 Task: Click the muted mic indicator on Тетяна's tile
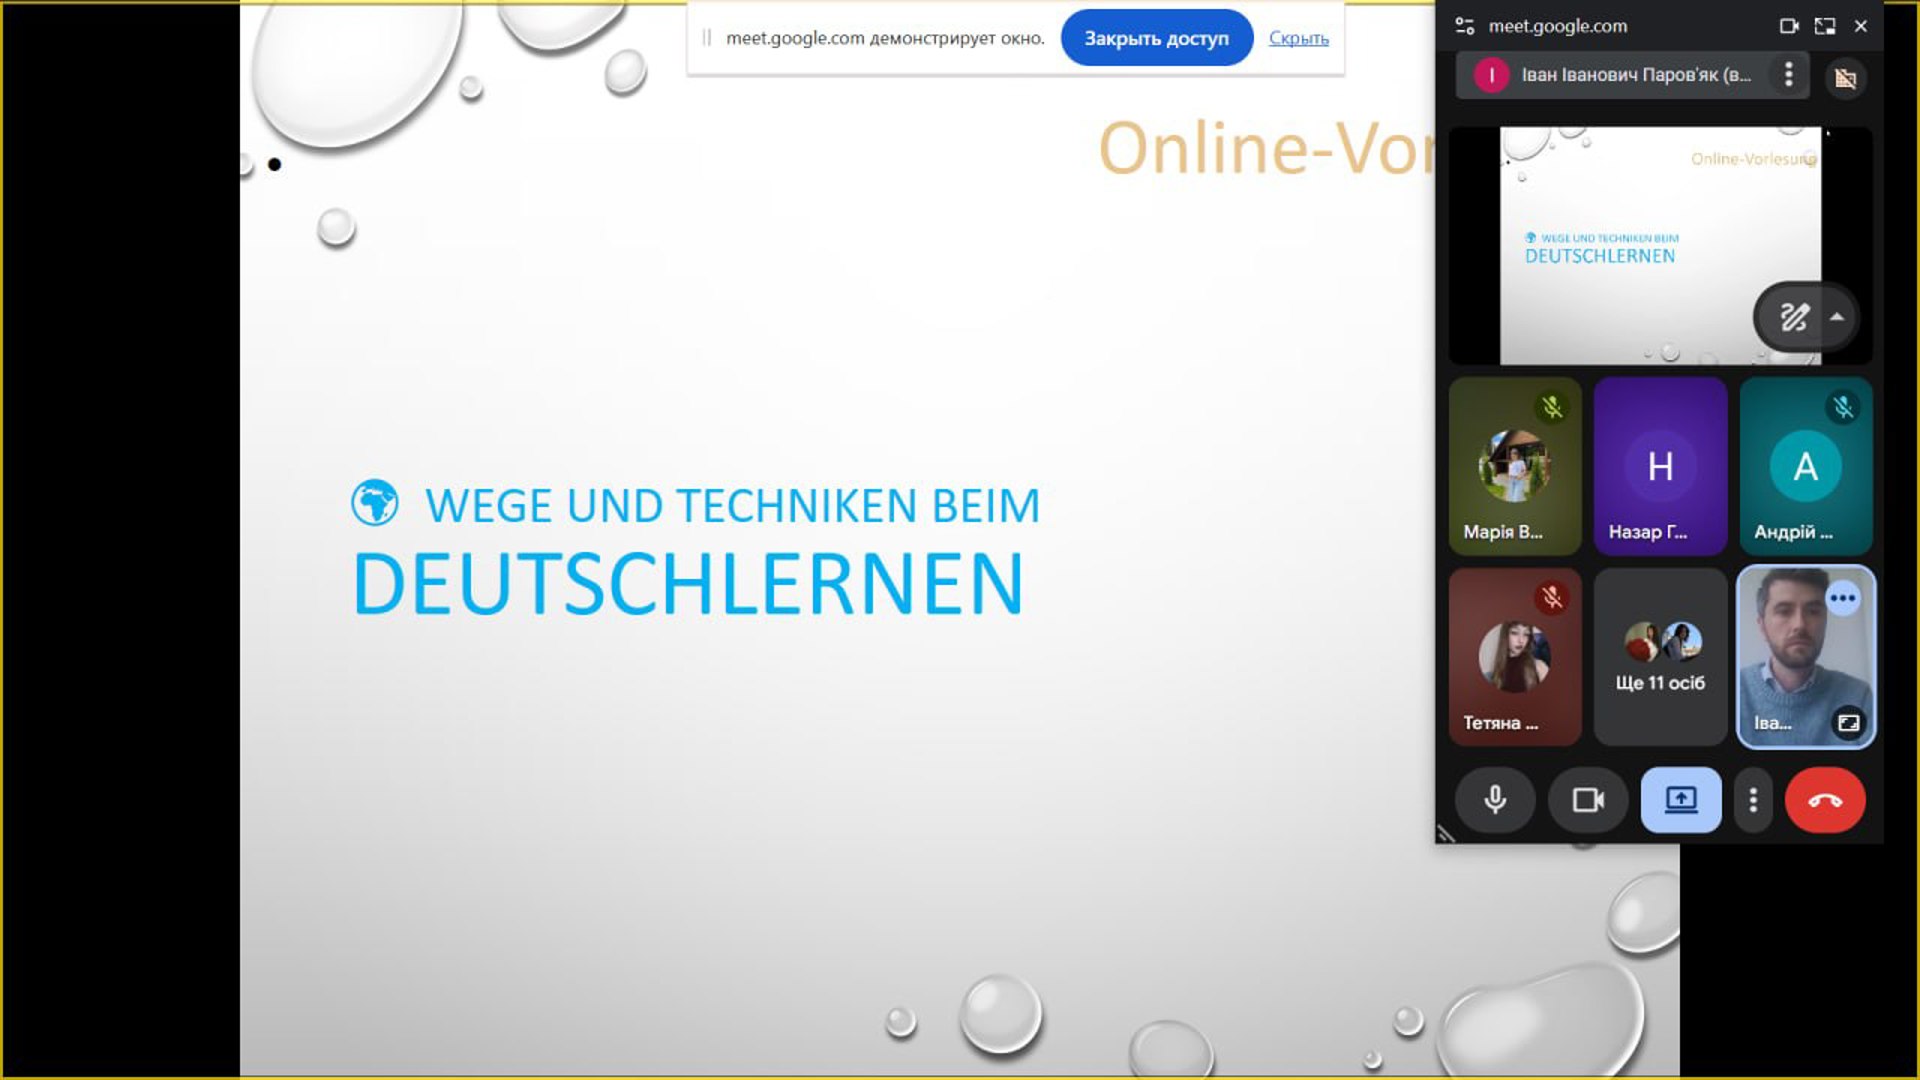click(x=1552, y=598)
